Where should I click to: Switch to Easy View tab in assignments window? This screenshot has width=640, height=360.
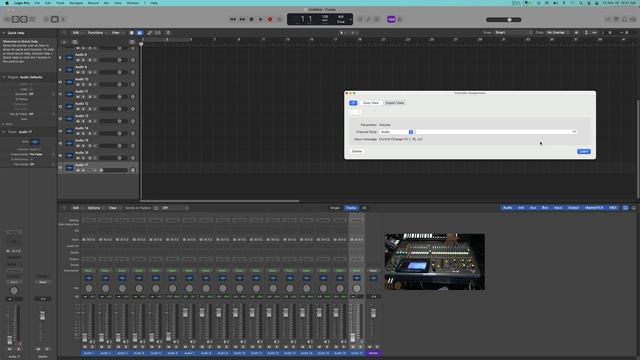coord(371,103)
